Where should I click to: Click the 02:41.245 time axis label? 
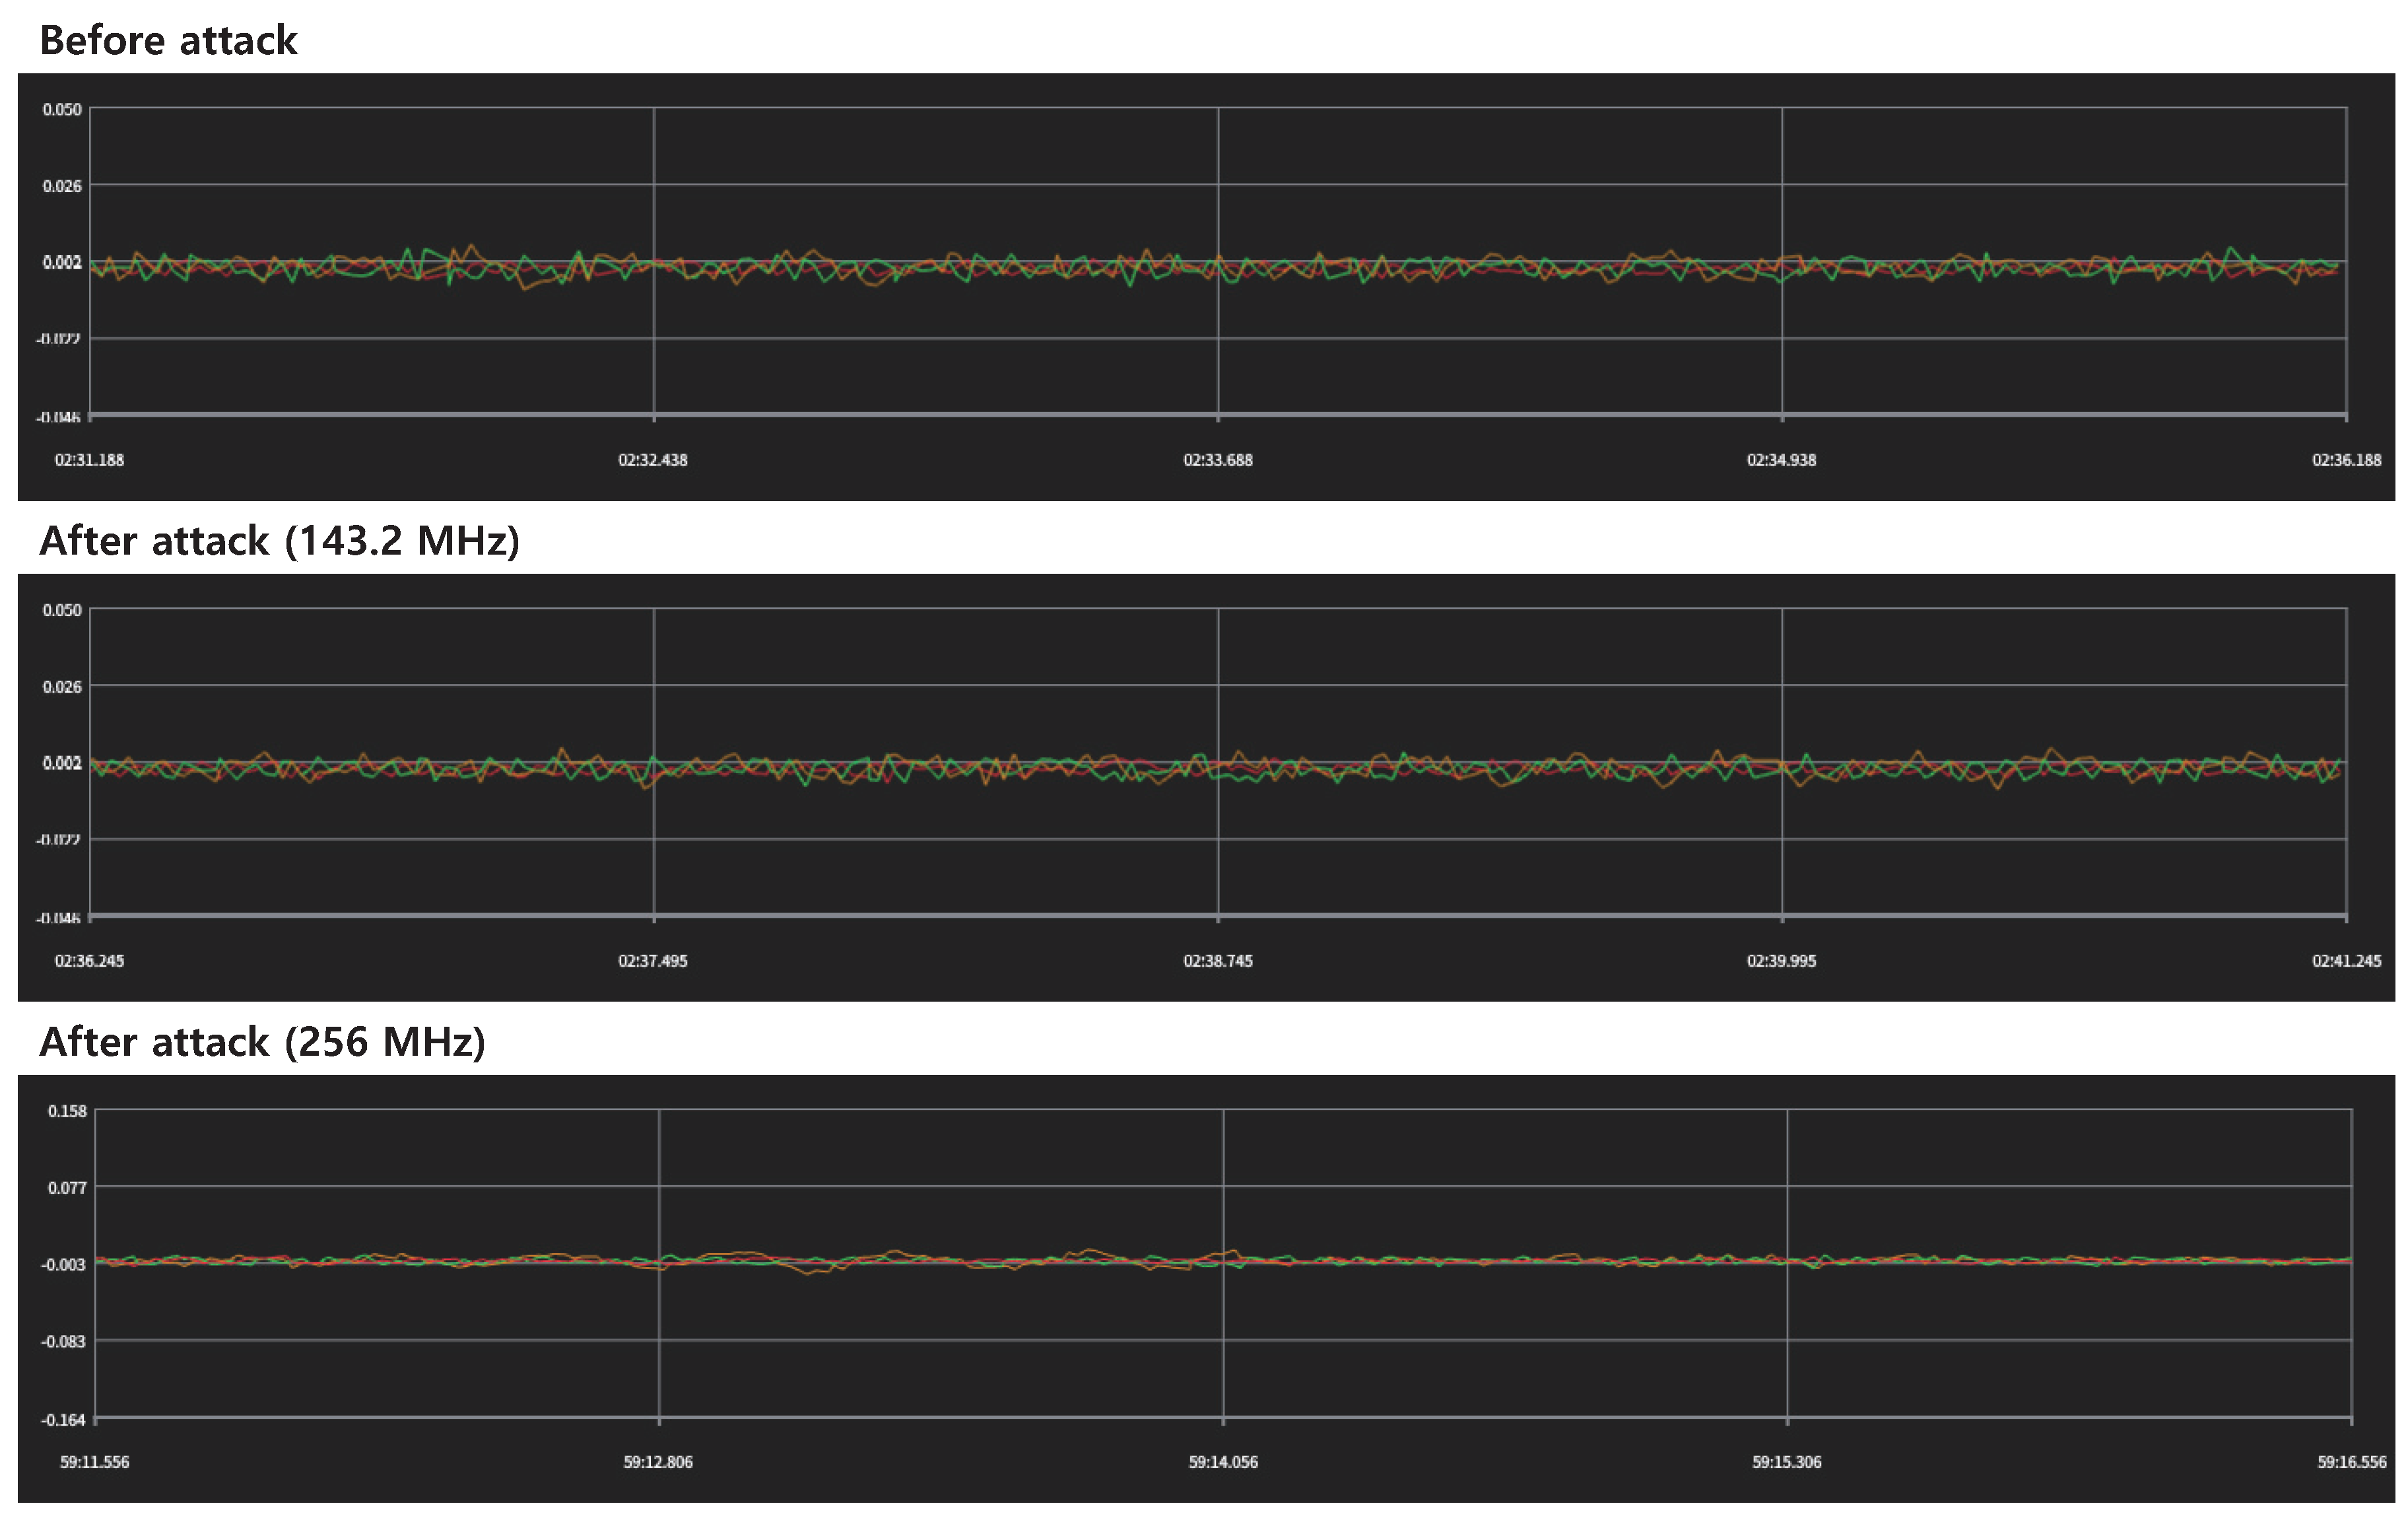(x=2346, y=961)
